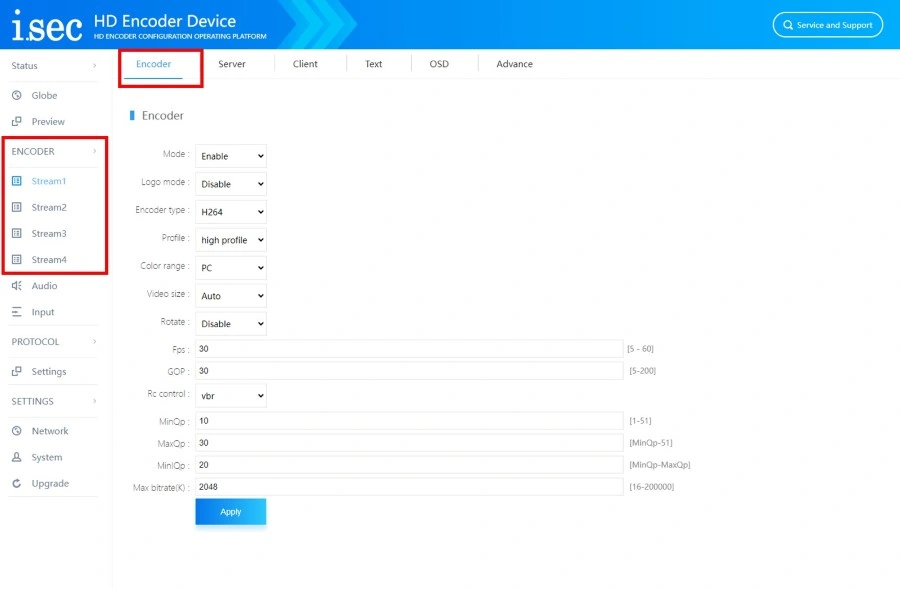This screenshot has width=900, height=589.
Task: Select the Stream4 grid icon
Action: 17,259
